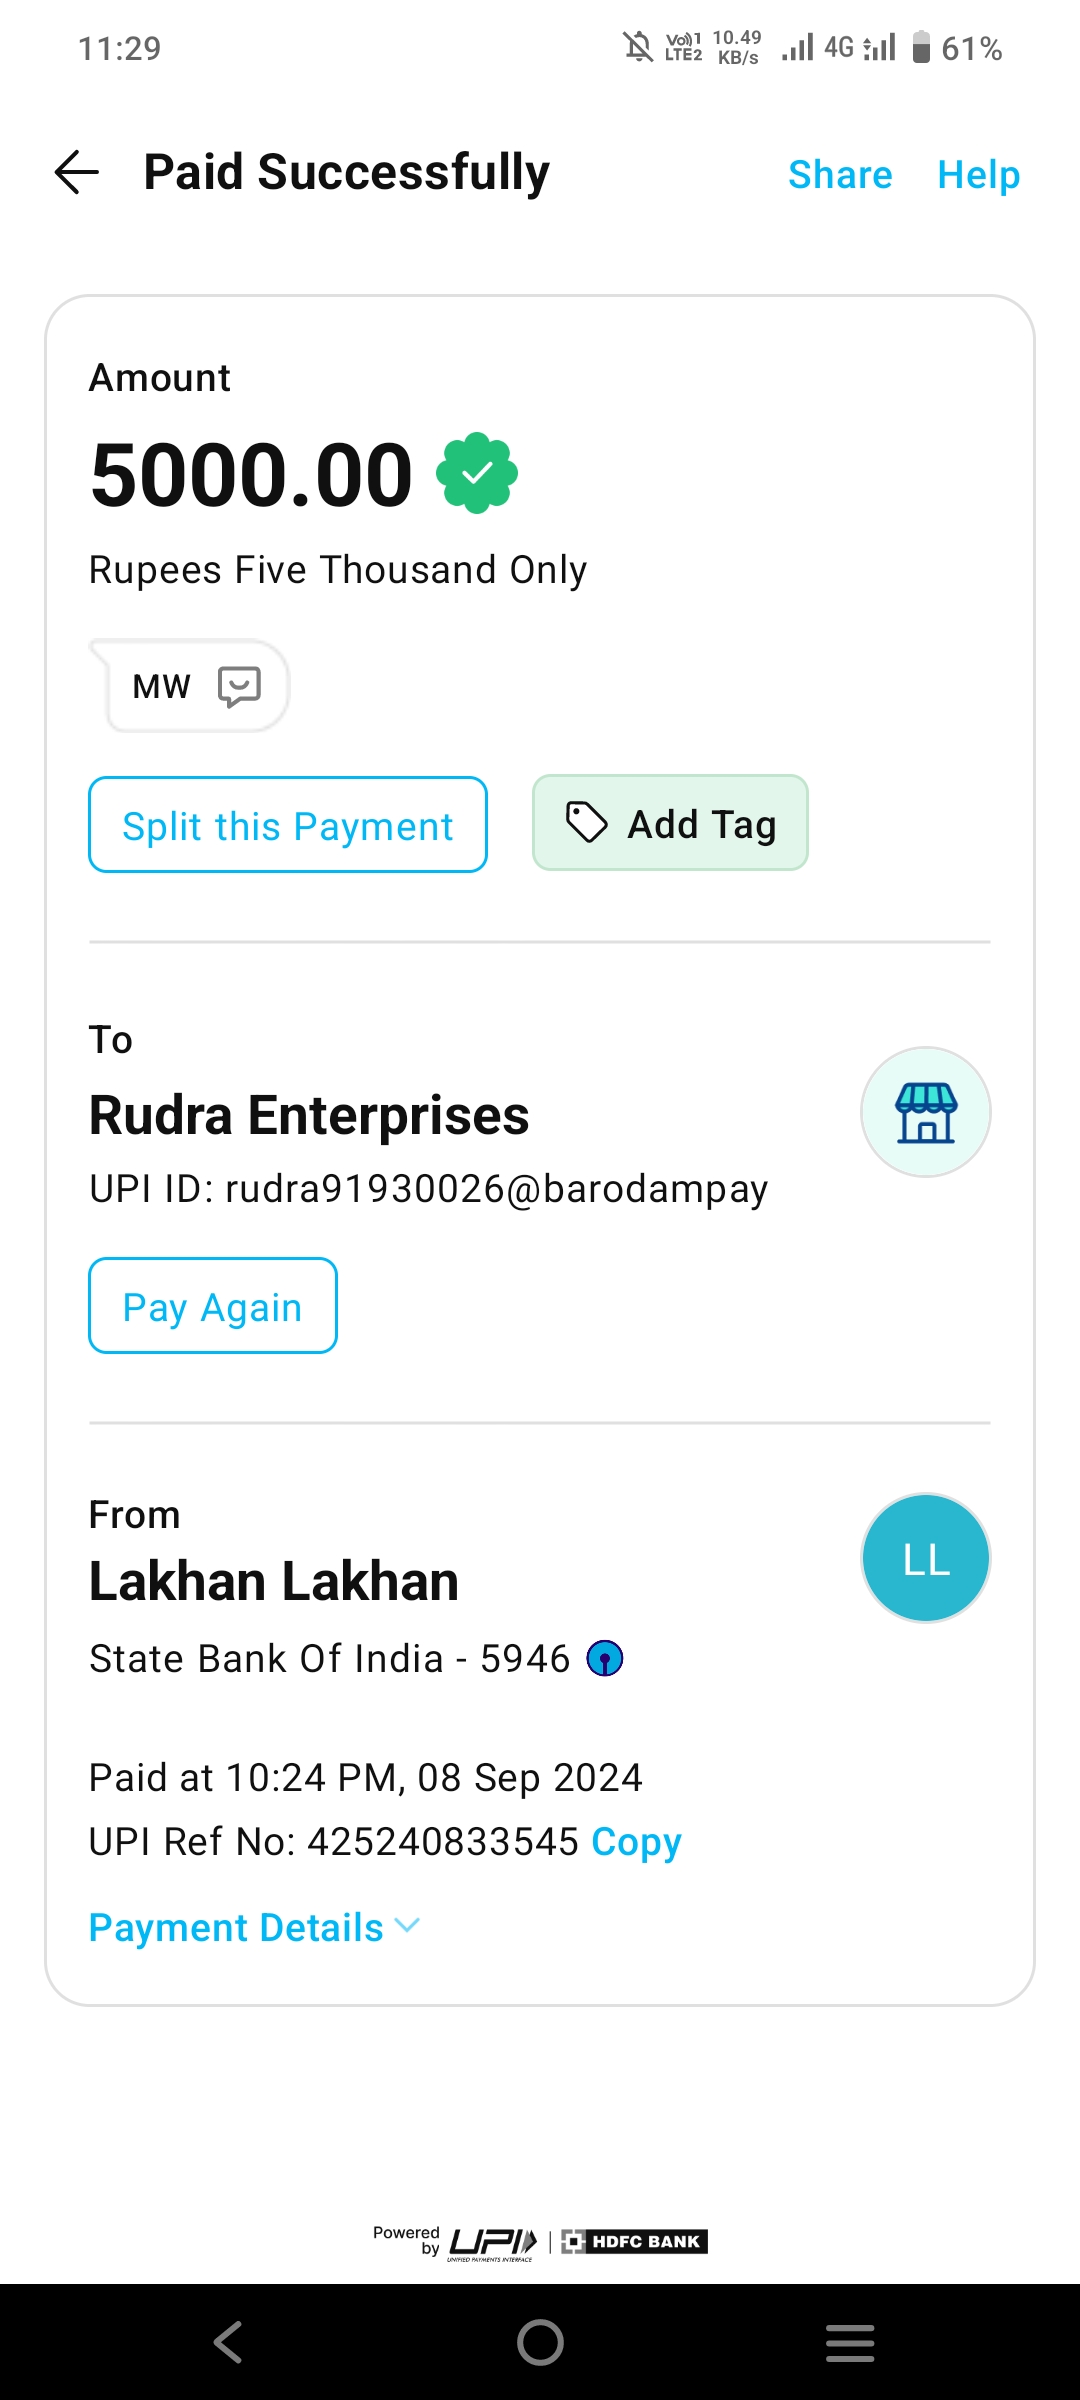Tap the message icon beside MW

239,687
